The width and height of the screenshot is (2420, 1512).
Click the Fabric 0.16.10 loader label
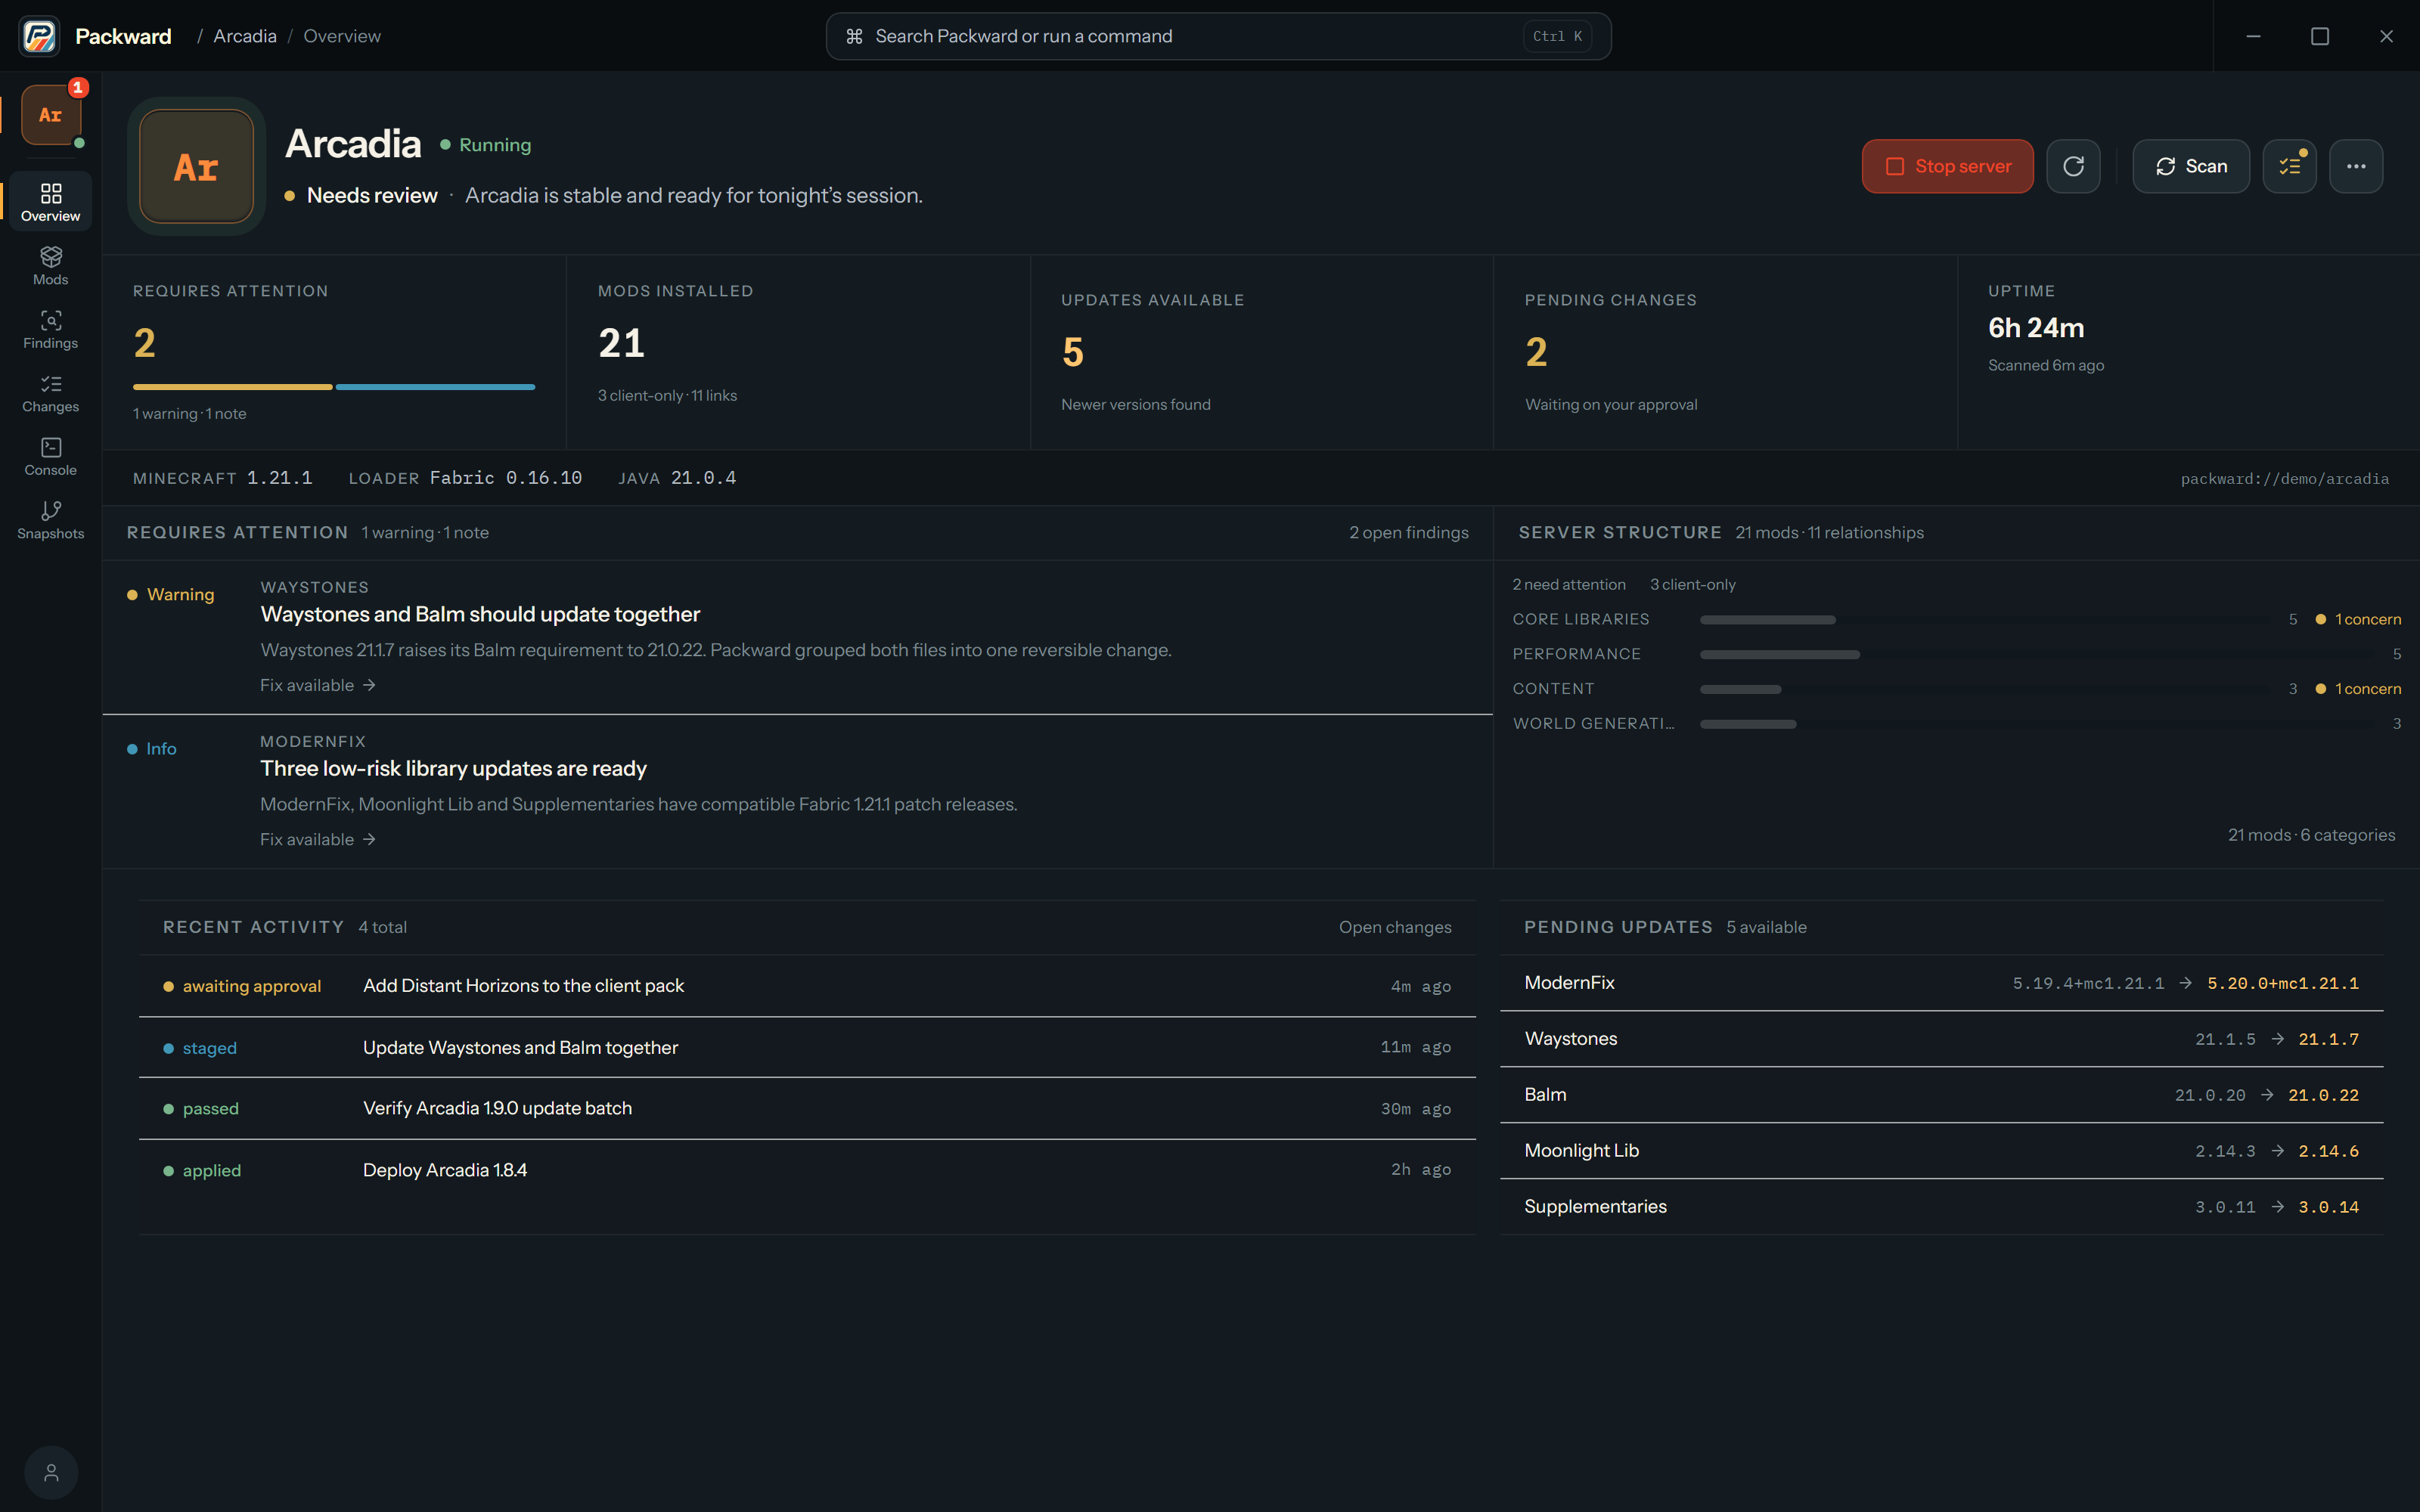[506, 478]
